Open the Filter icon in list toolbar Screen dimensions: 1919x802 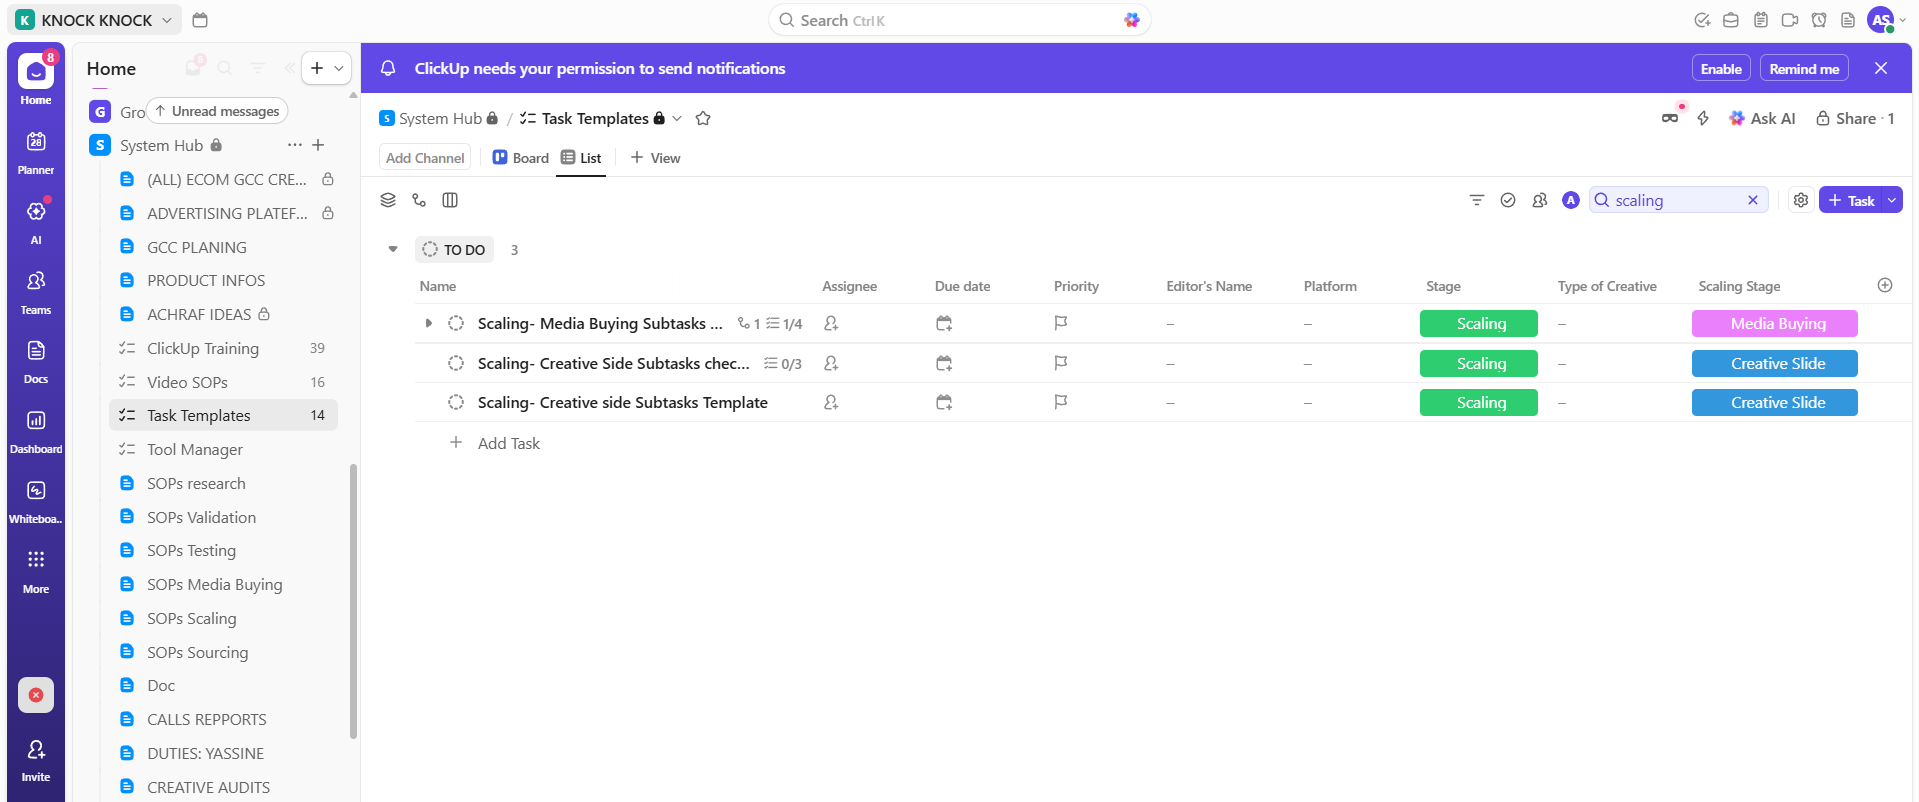(1476, 200)
